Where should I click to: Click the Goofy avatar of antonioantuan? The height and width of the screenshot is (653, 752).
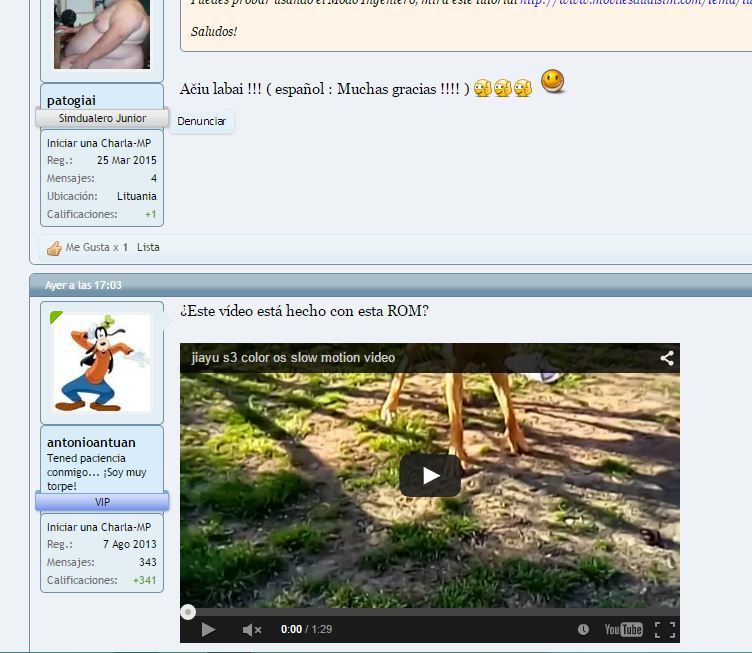click(x=102, y=363)
